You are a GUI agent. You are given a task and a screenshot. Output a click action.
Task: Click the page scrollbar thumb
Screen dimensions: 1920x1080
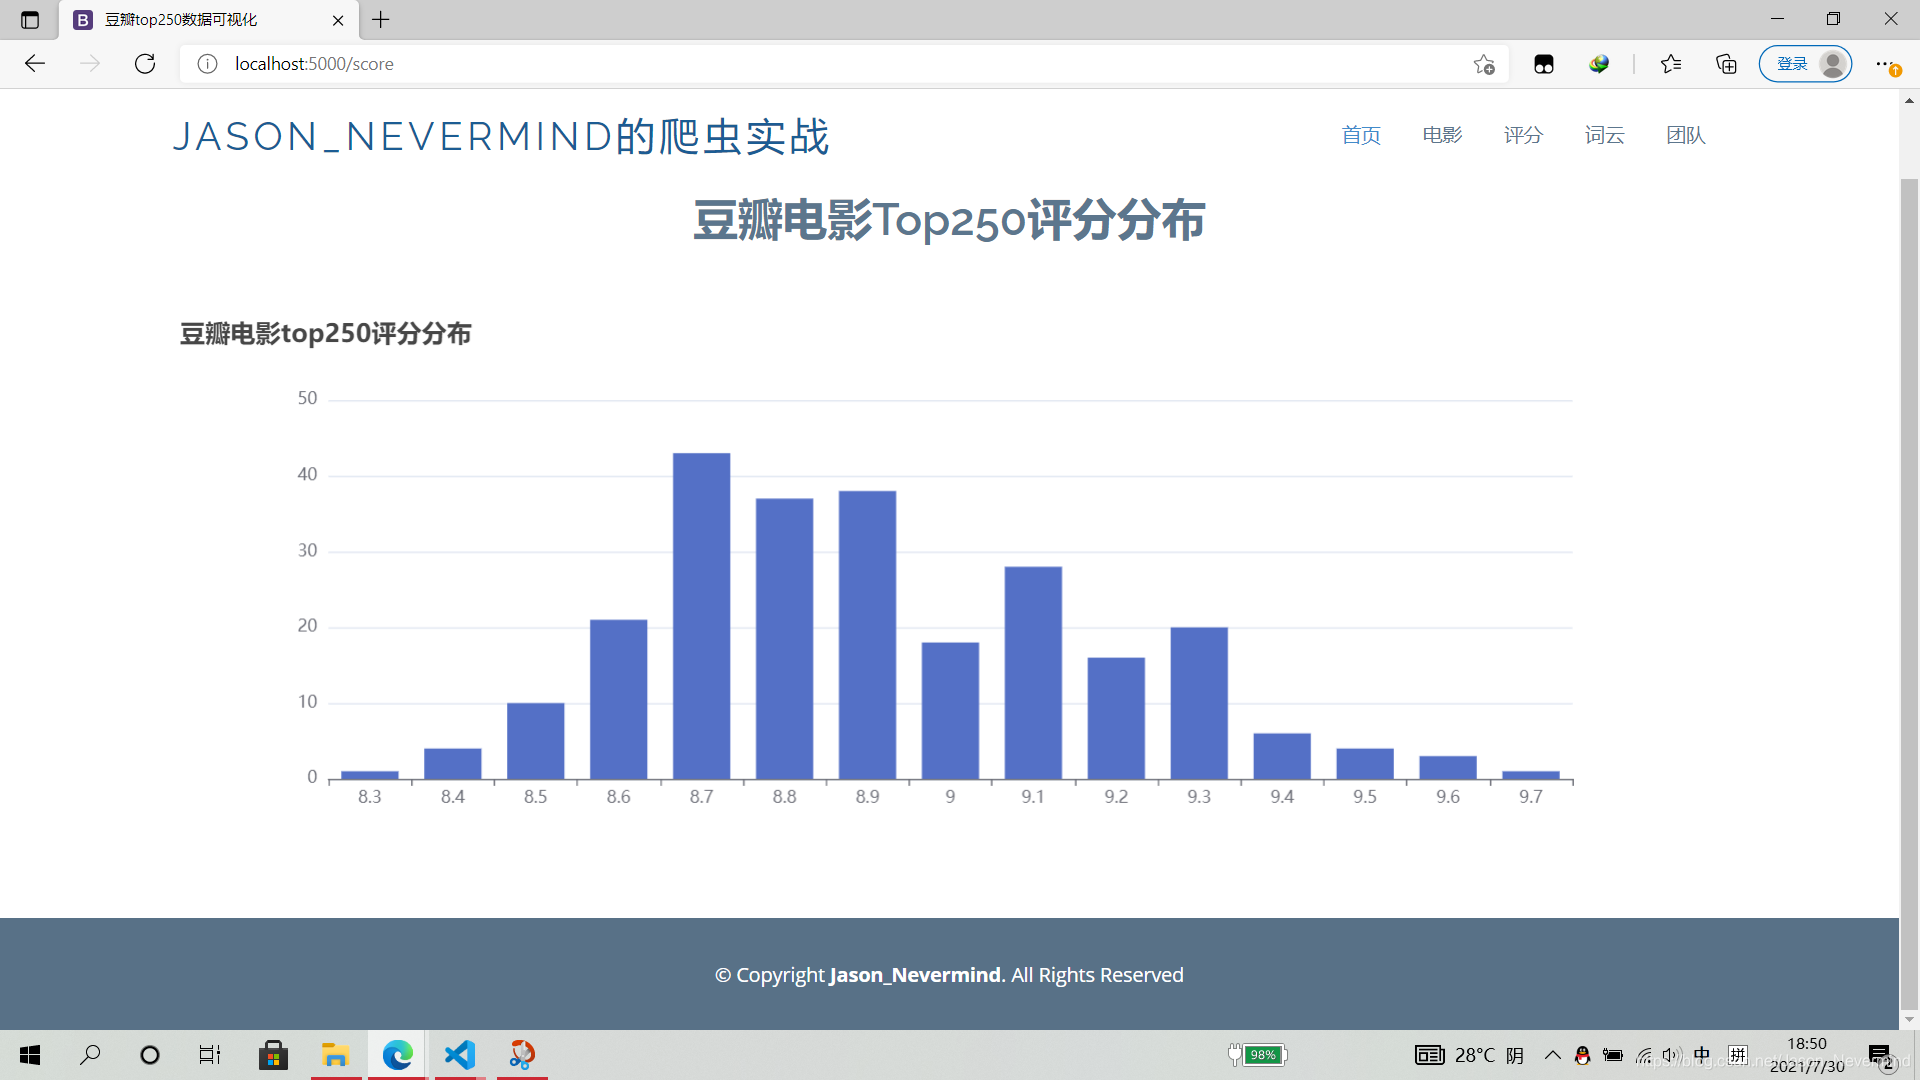1909,594
